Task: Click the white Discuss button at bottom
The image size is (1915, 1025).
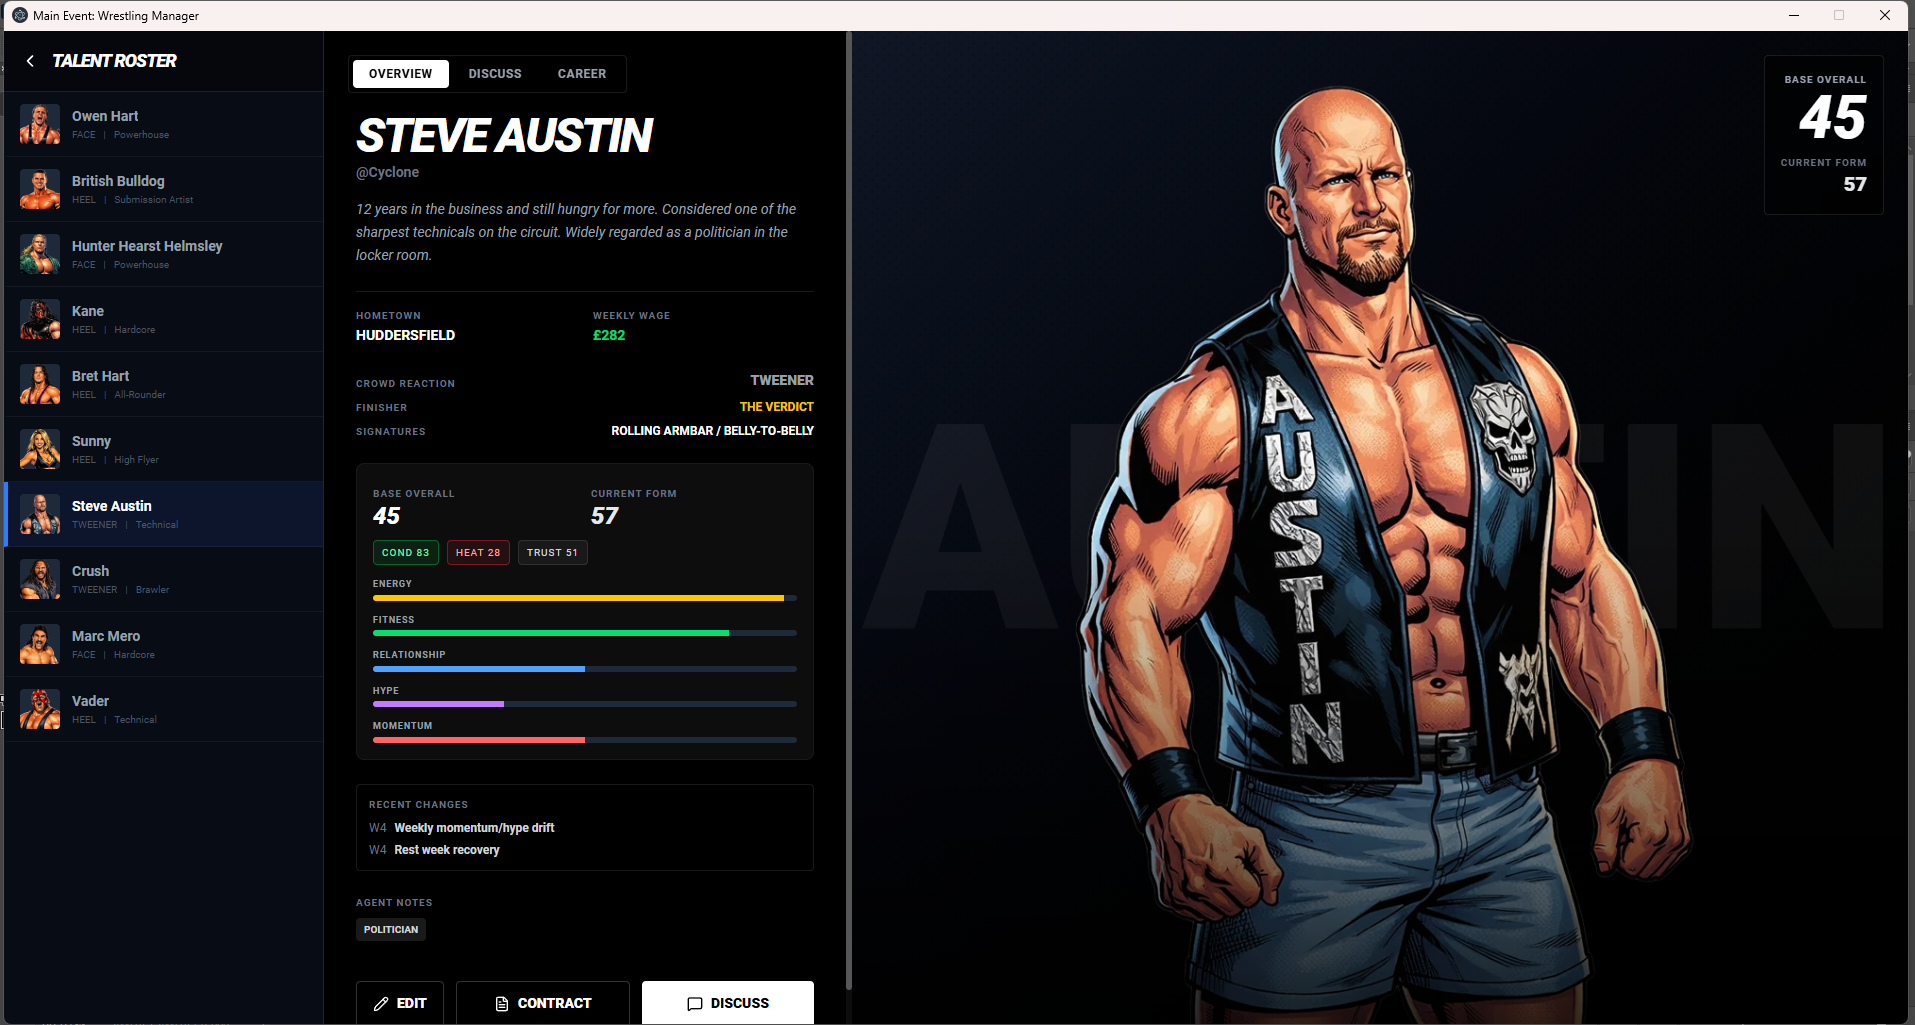Action: (x=728, y=1003)
